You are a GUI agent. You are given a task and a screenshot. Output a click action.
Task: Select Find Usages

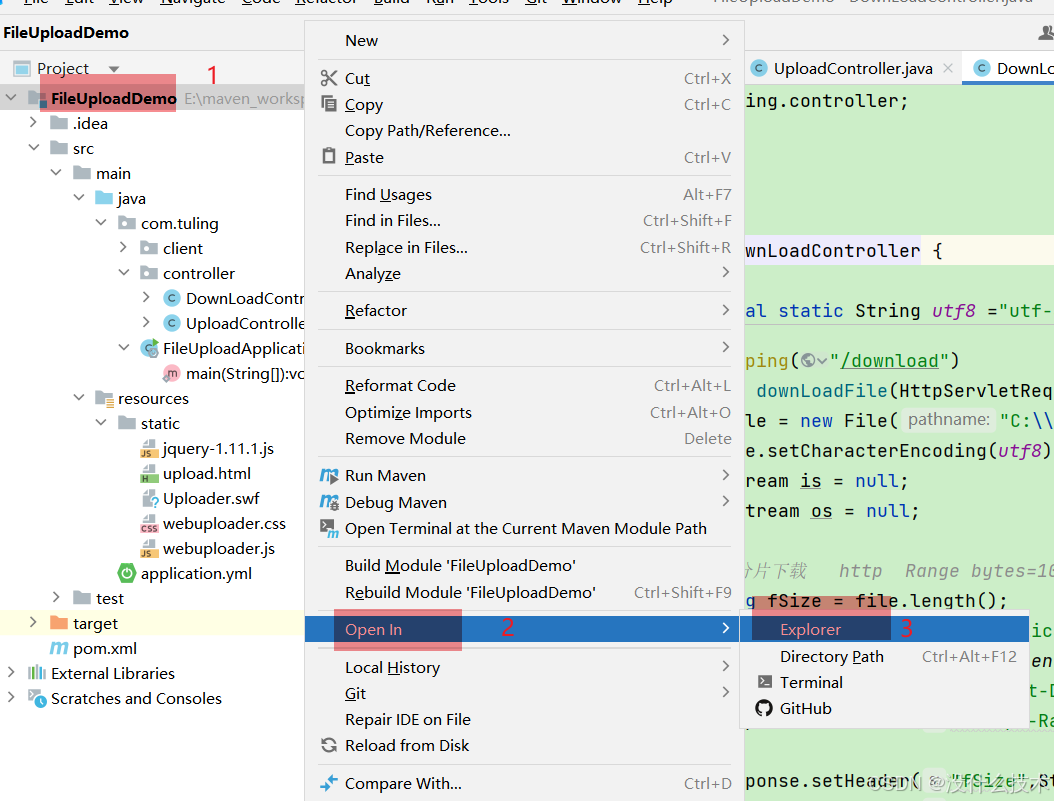coord(524,195)
